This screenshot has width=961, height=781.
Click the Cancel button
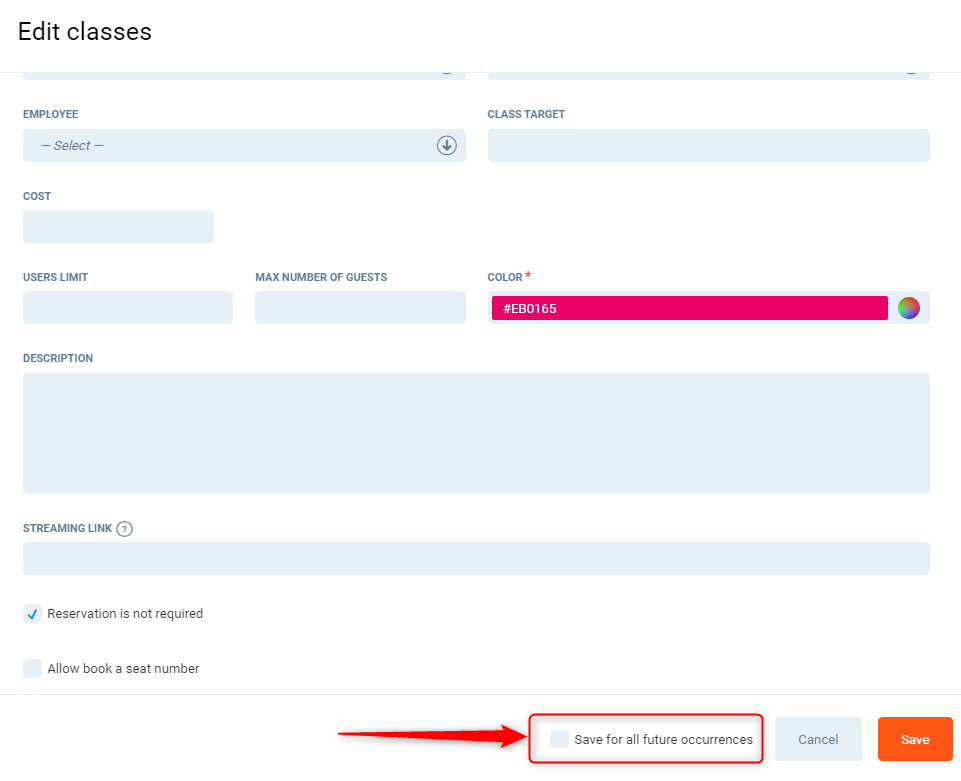point(818,739)
